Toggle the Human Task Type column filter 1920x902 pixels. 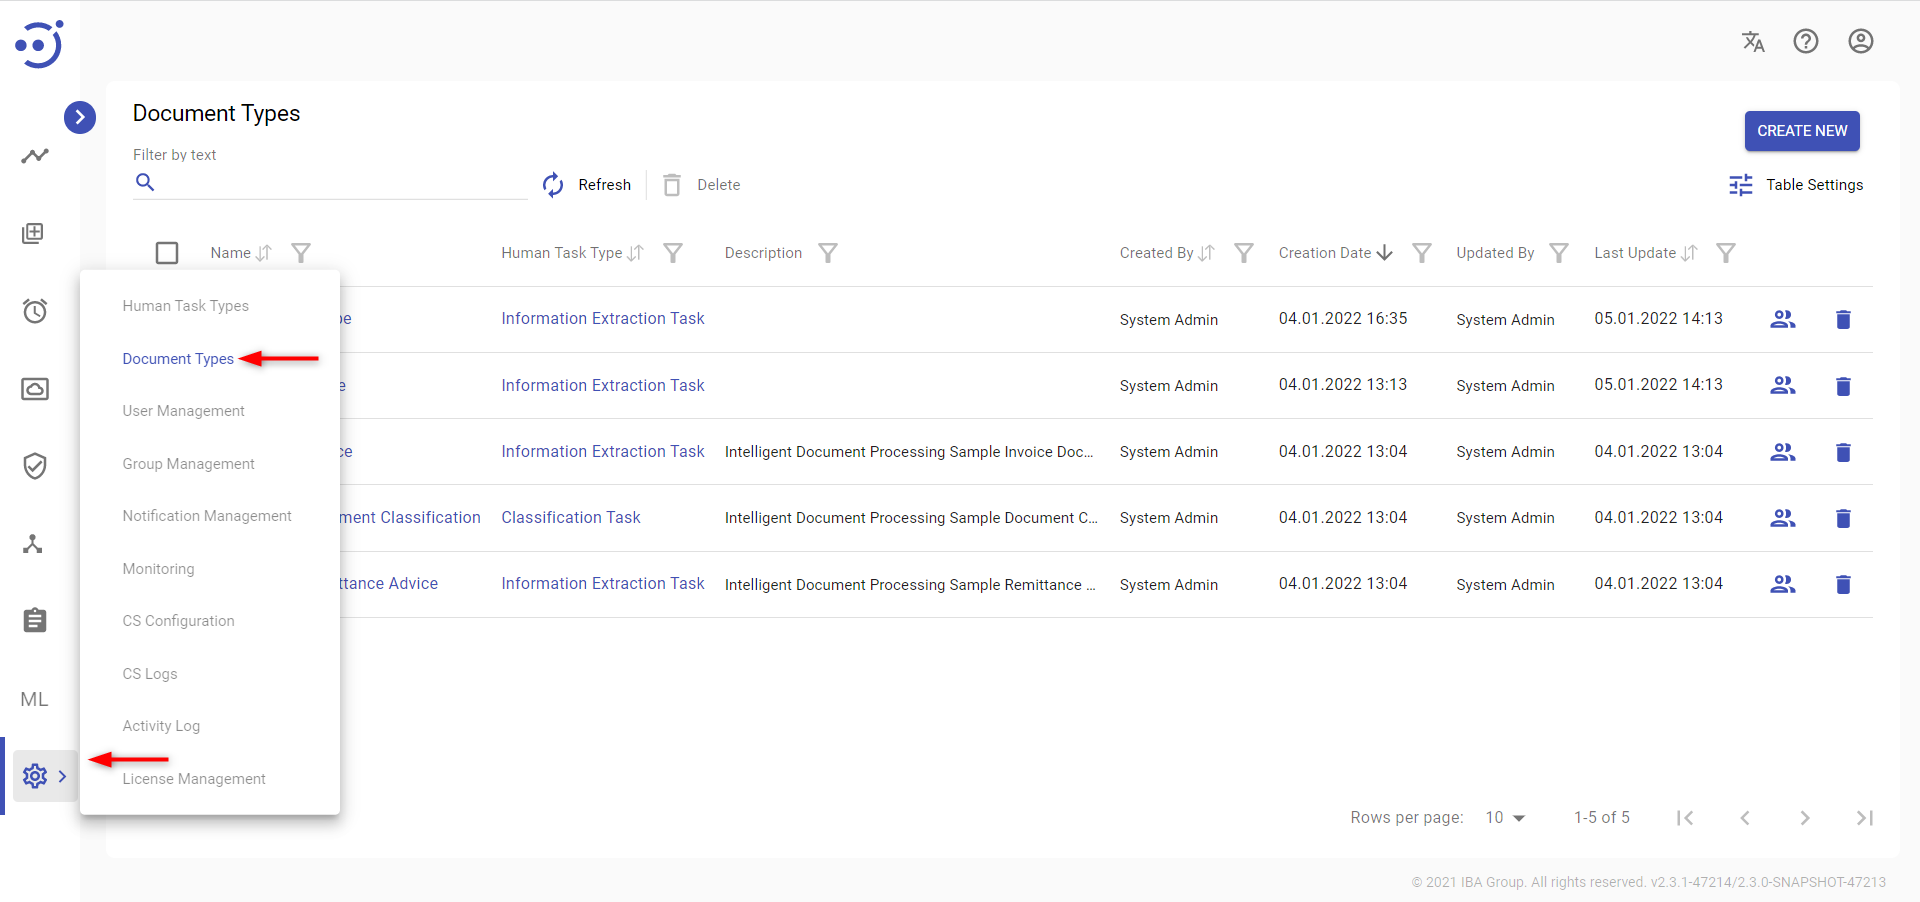pos(673,253)
